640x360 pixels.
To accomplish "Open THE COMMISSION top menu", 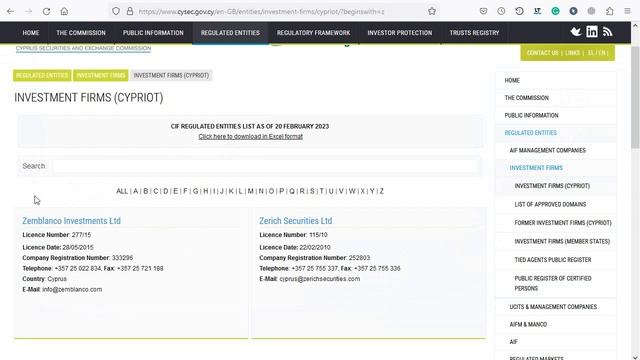I will 81,33.
